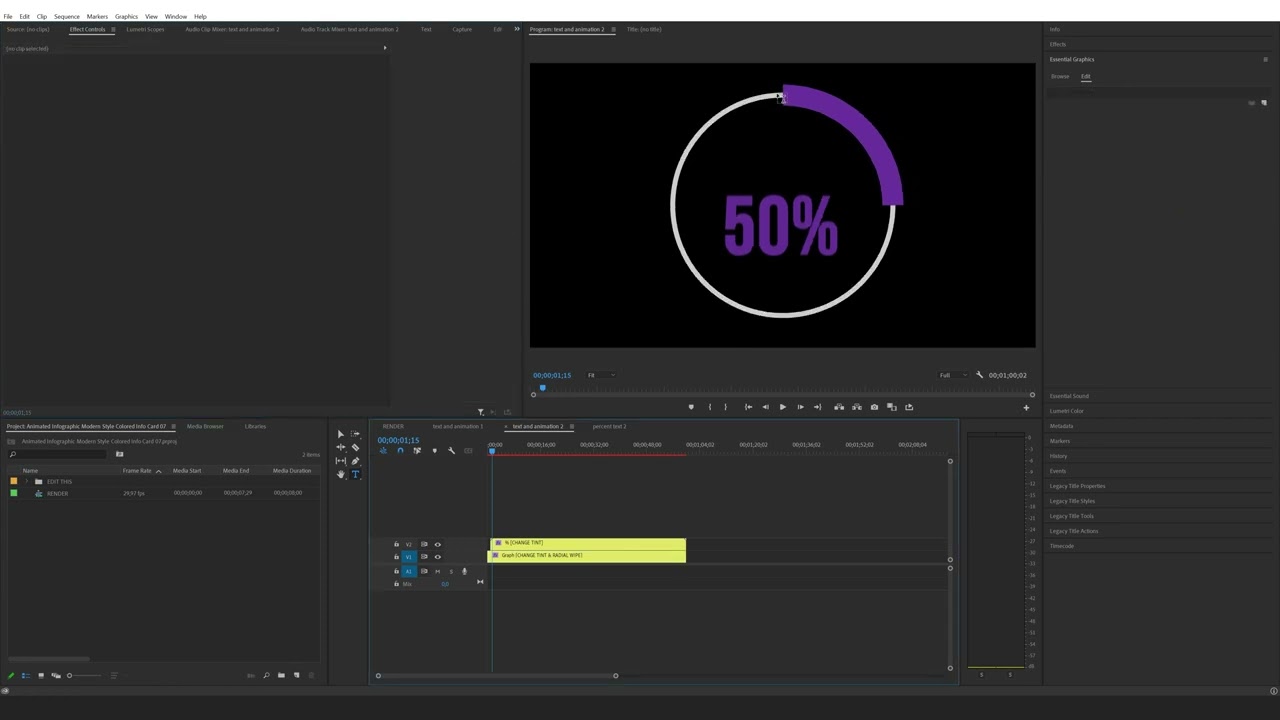The image size is (1280, 720).
Task: Click New Item icon in Project panel
Action: coord(296,676)
